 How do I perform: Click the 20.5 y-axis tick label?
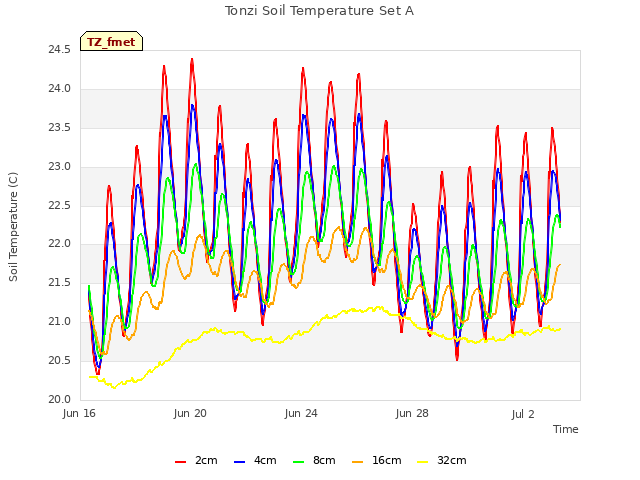point(60,360)
